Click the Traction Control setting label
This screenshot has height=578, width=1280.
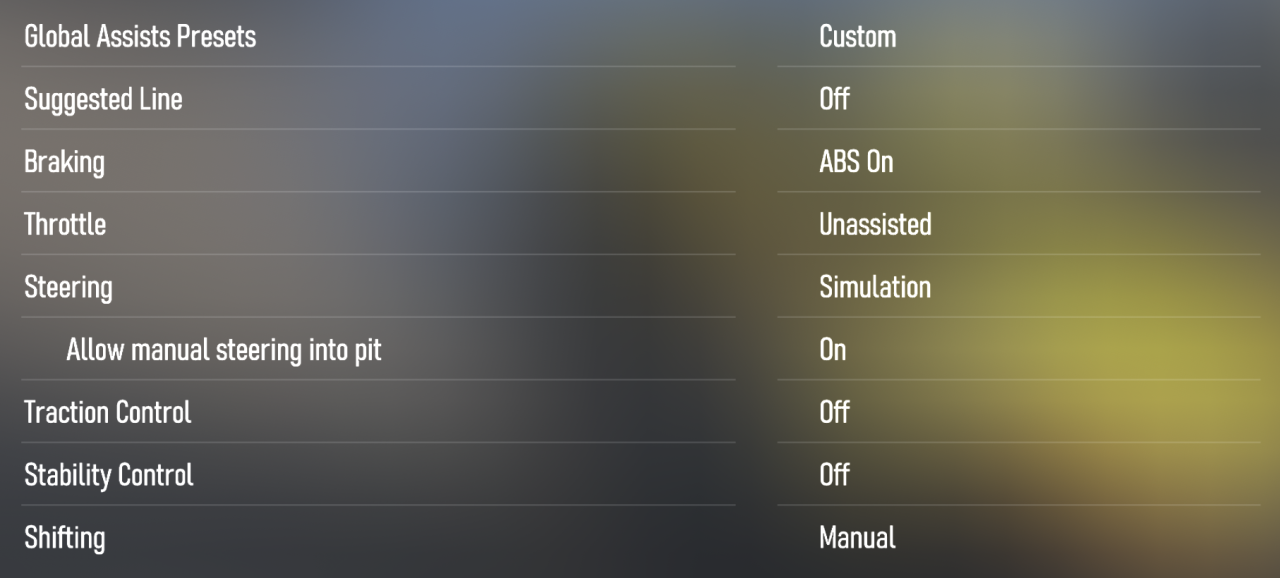tap(107, 412)
